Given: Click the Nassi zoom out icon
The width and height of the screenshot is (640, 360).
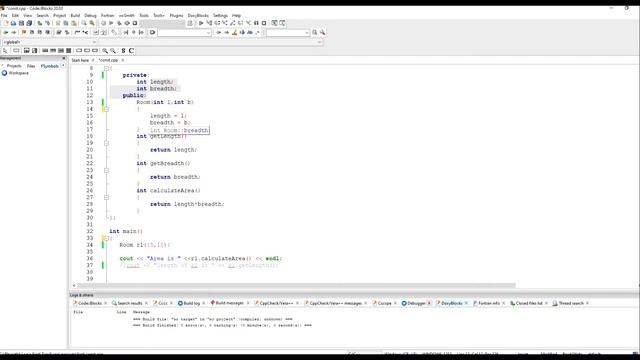Looking at the screenshot, I should tap(113, 51).
